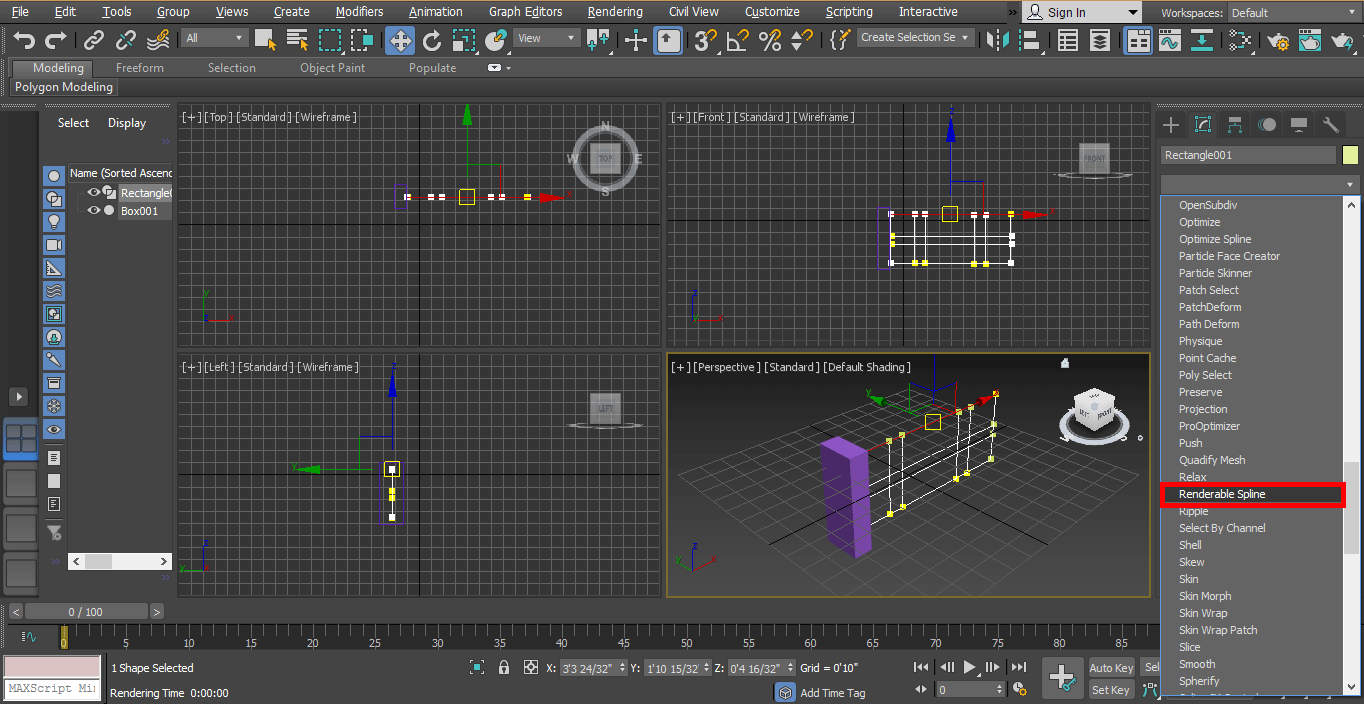Screen dimensions: 1364x704
Task: Click the Set Key button
Action: coord(1111,689)
